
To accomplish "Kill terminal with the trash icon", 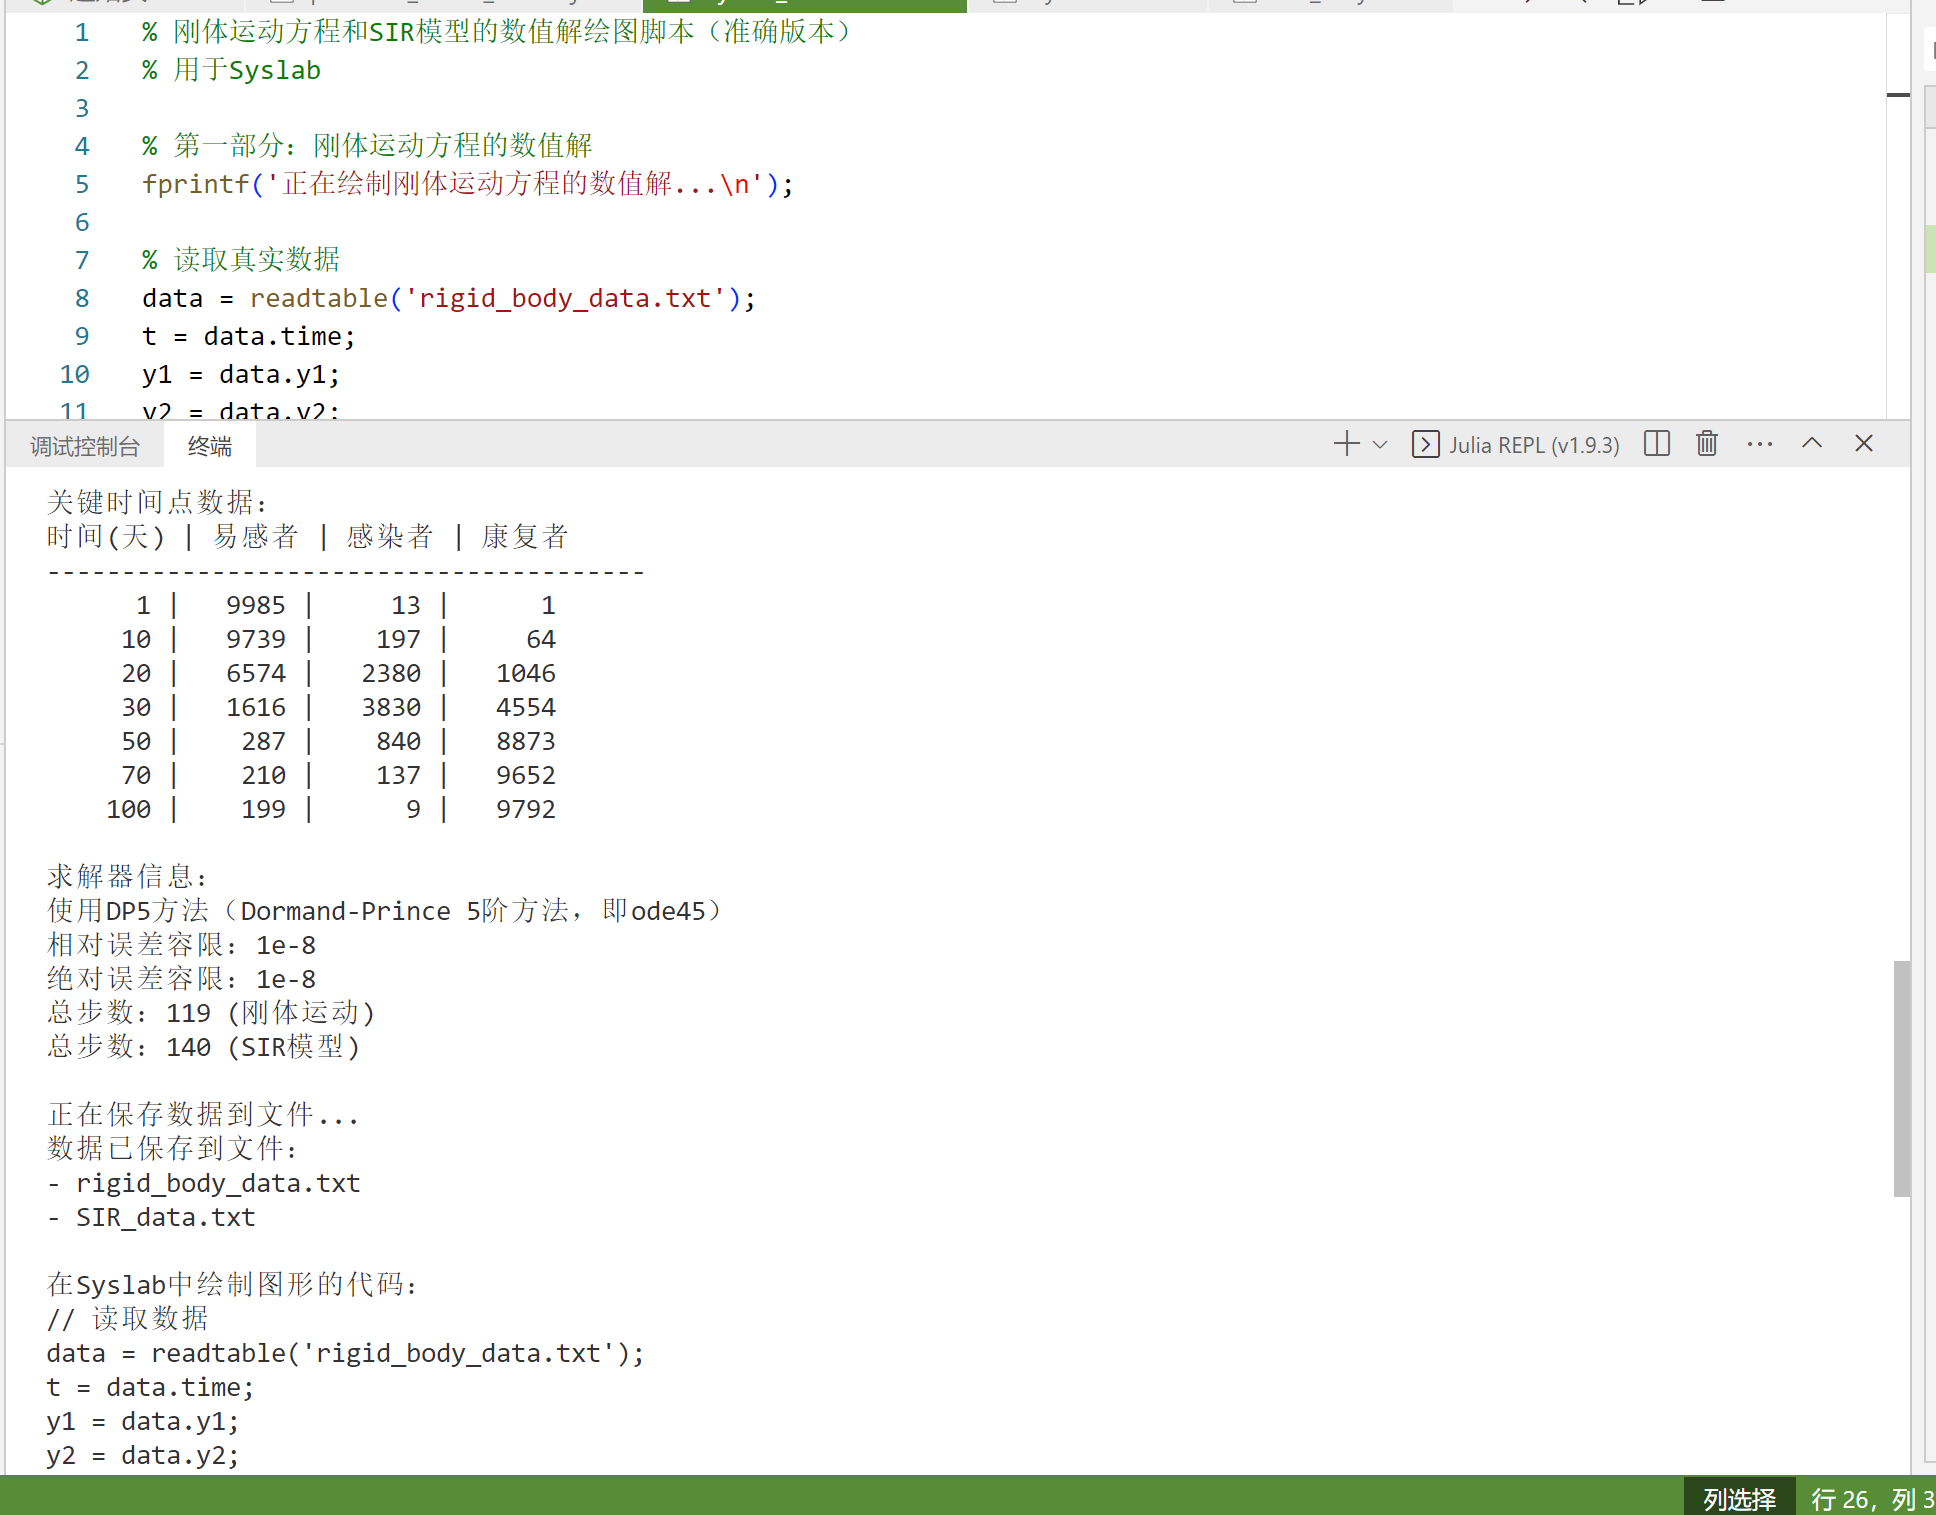I will [x=1707, y=444].
